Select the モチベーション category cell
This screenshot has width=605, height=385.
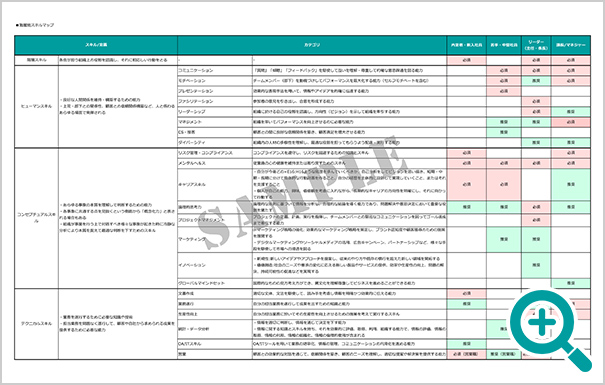215,81
